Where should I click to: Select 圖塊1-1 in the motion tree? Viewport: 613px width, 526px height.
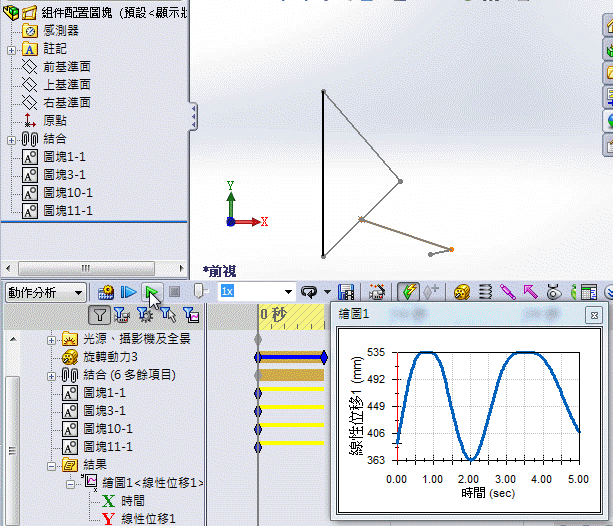104,393
